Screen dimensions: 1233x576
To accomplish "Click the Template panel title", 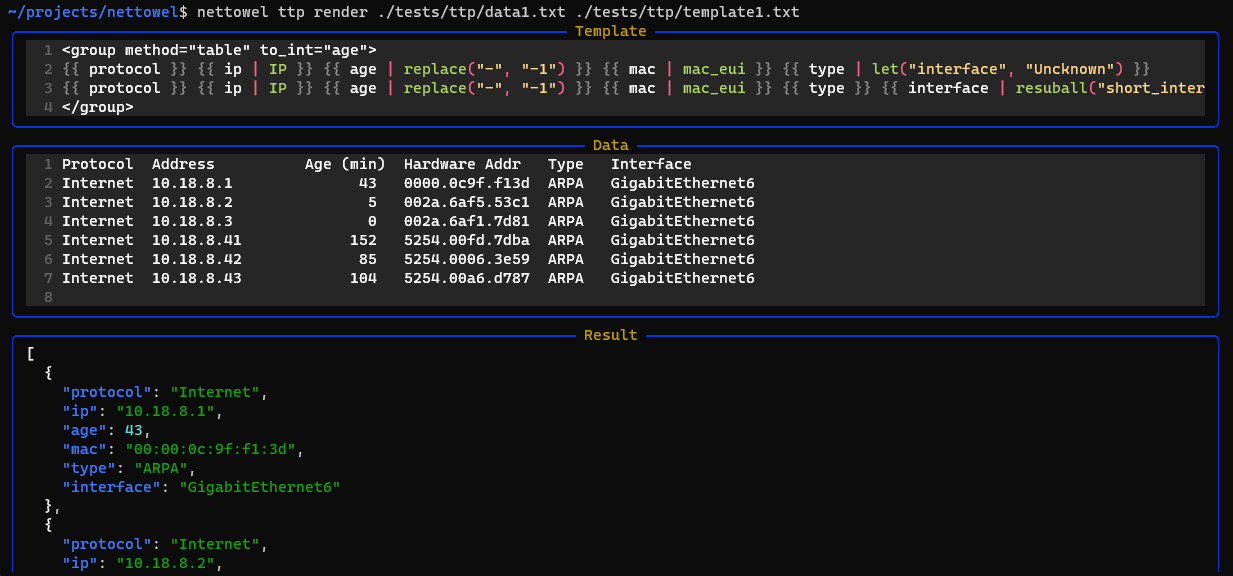I will pyautogui.click(x=610, y=30).
